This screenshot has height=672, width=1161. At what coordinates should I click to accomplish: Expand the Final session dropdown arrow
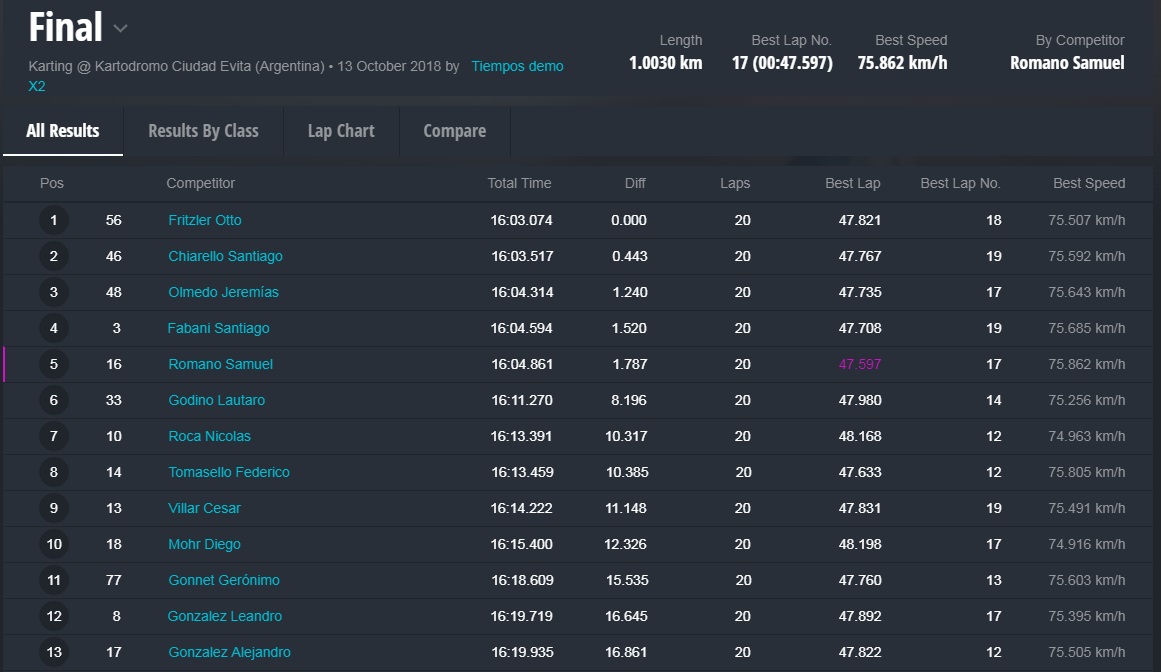(x=121, y=29)
